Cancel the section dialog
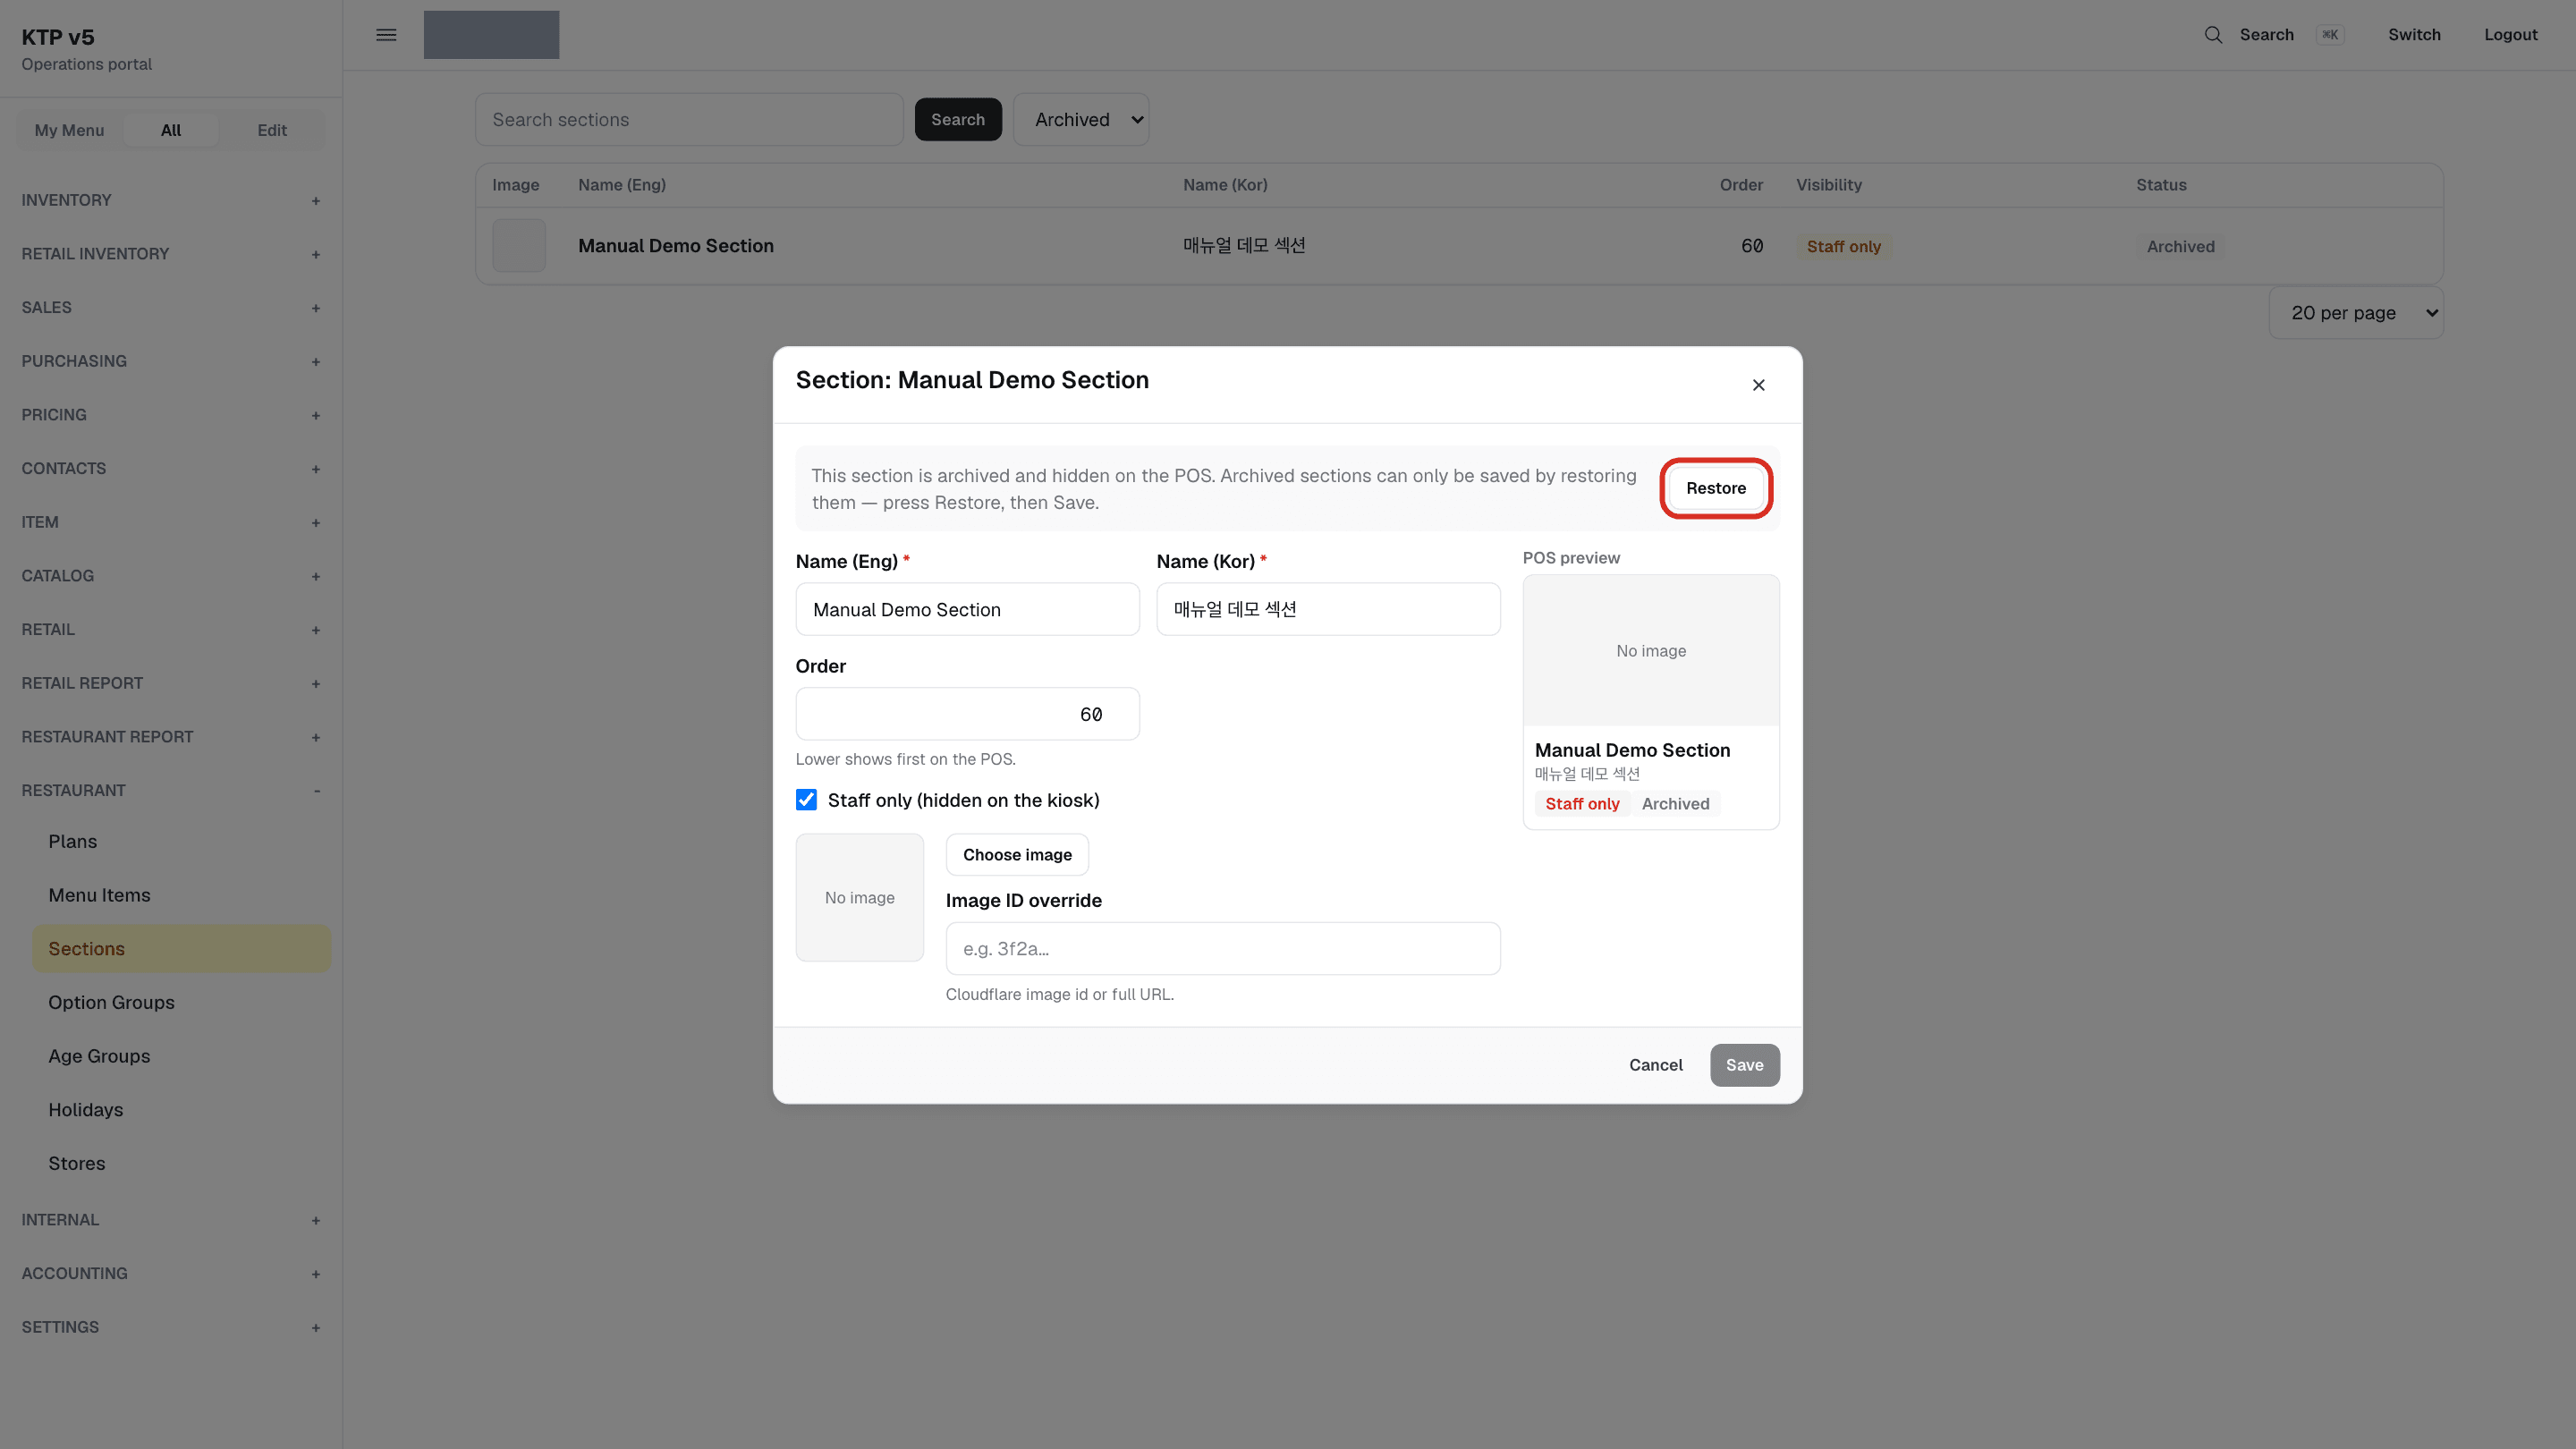Image resolution: width=2576 pixels, height=1449 pixels. click(x=1655, y=1065)
